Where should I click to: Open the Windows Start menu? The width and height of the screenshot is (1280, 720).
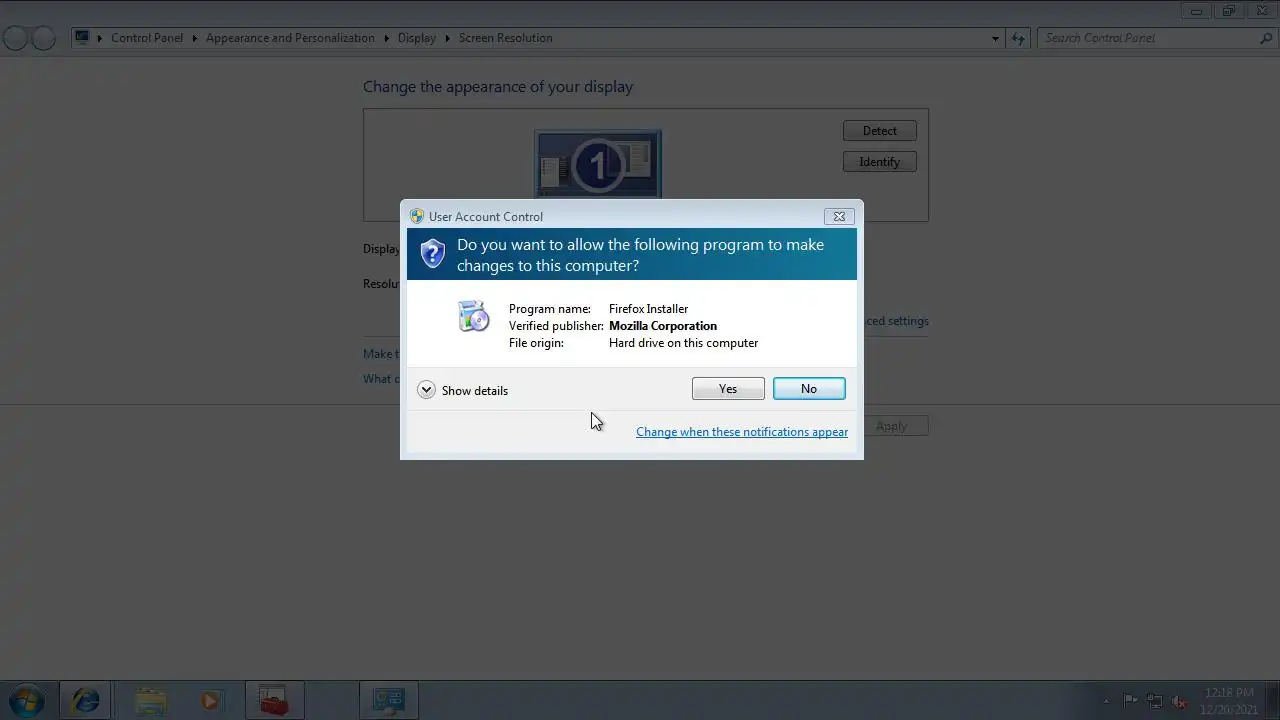26,699
